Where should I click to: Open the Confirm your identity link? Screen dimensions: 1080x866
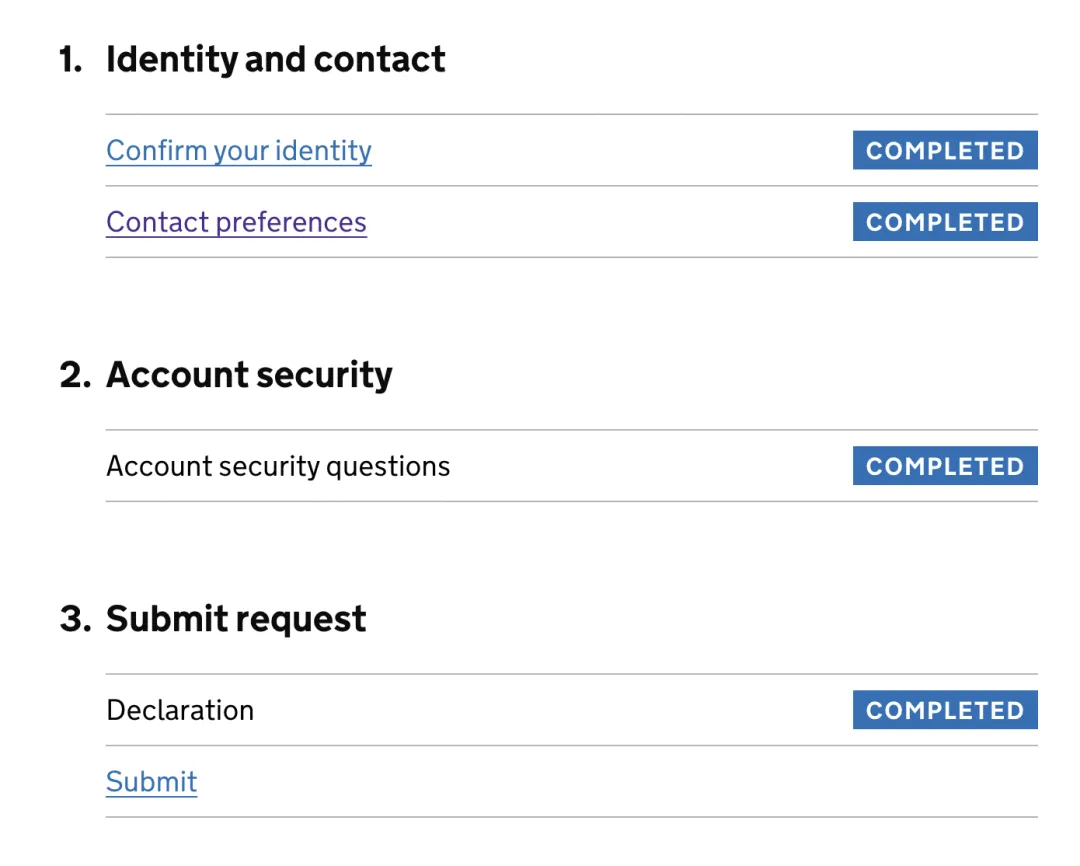pos(238,151)
